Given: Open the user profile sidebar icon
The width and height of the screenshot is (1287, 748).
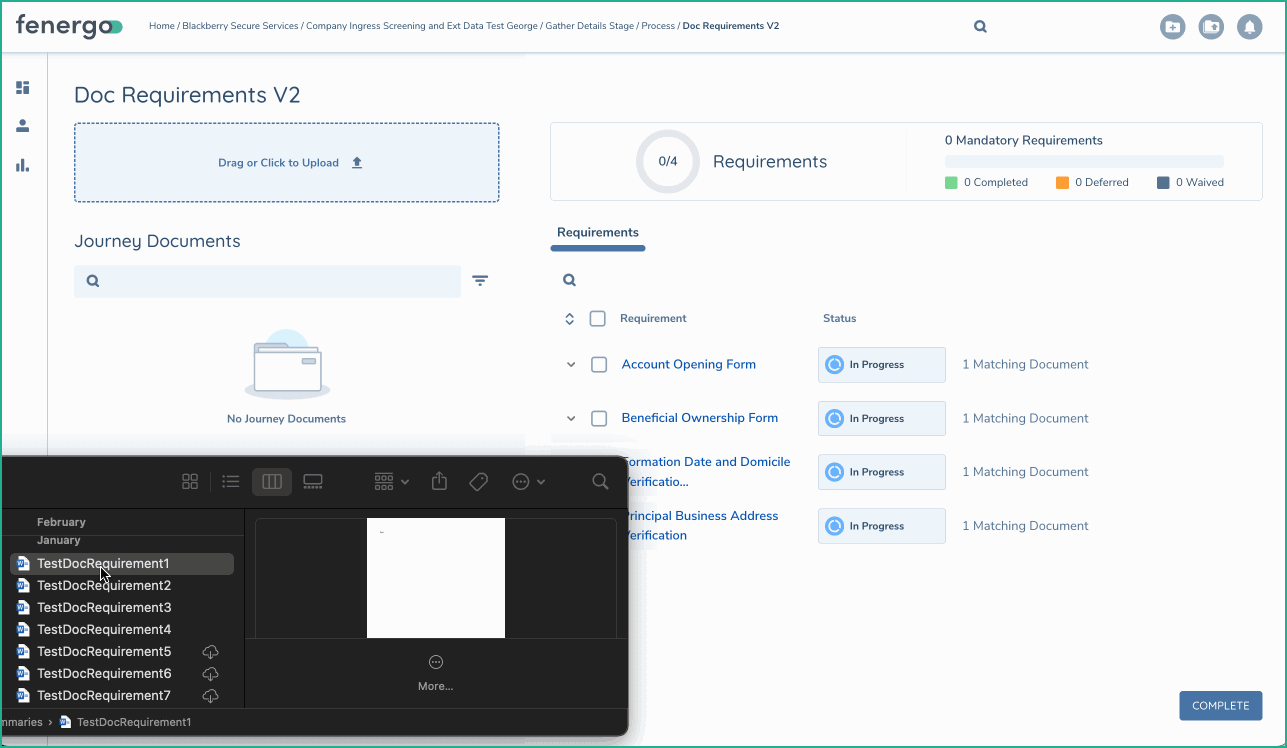Looking at the screenshot, I should (22, 126).
